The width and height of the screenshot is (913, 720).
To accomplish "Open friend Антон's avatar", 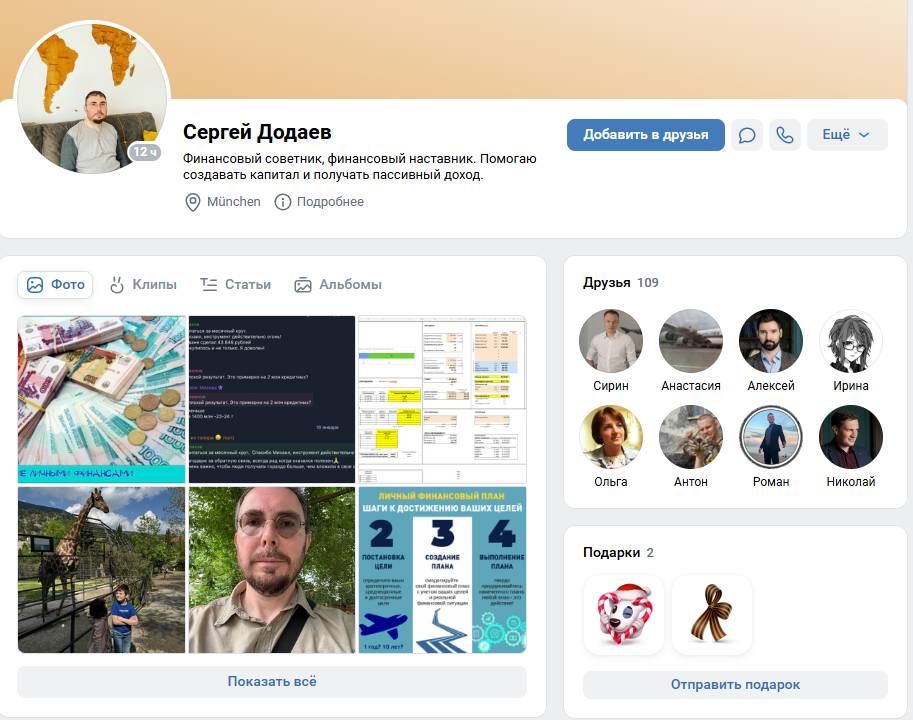I will click(x=691, y=437).
